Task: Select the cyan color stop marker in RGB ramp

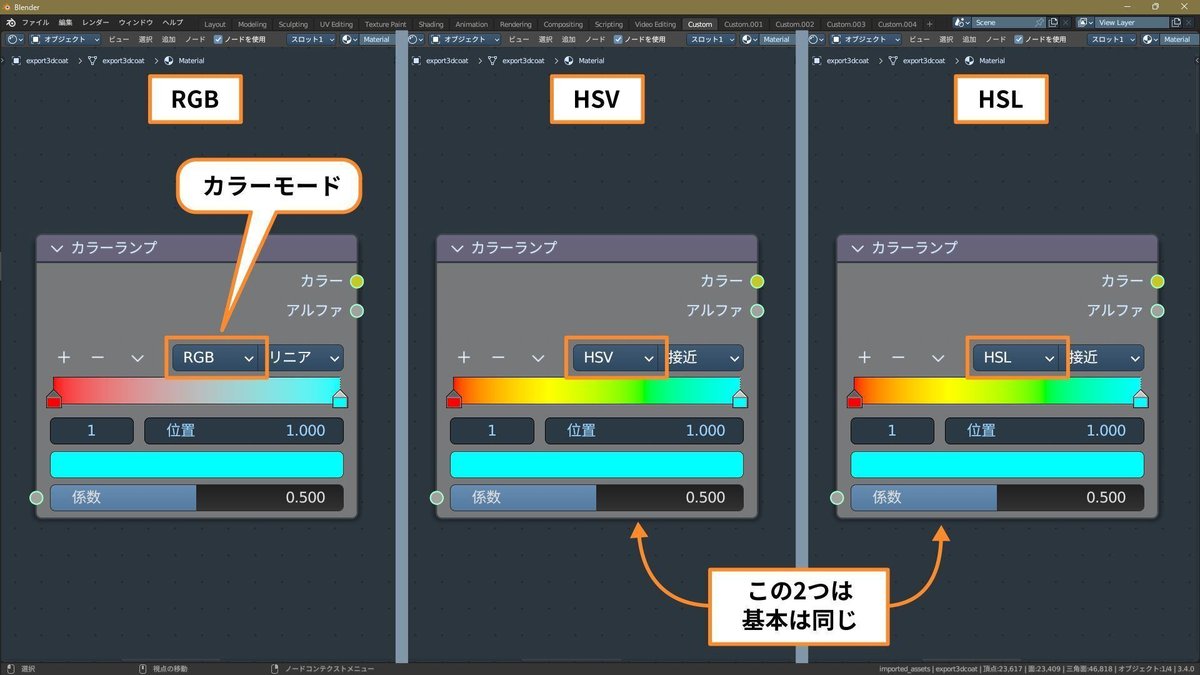Action: point(340,400)
